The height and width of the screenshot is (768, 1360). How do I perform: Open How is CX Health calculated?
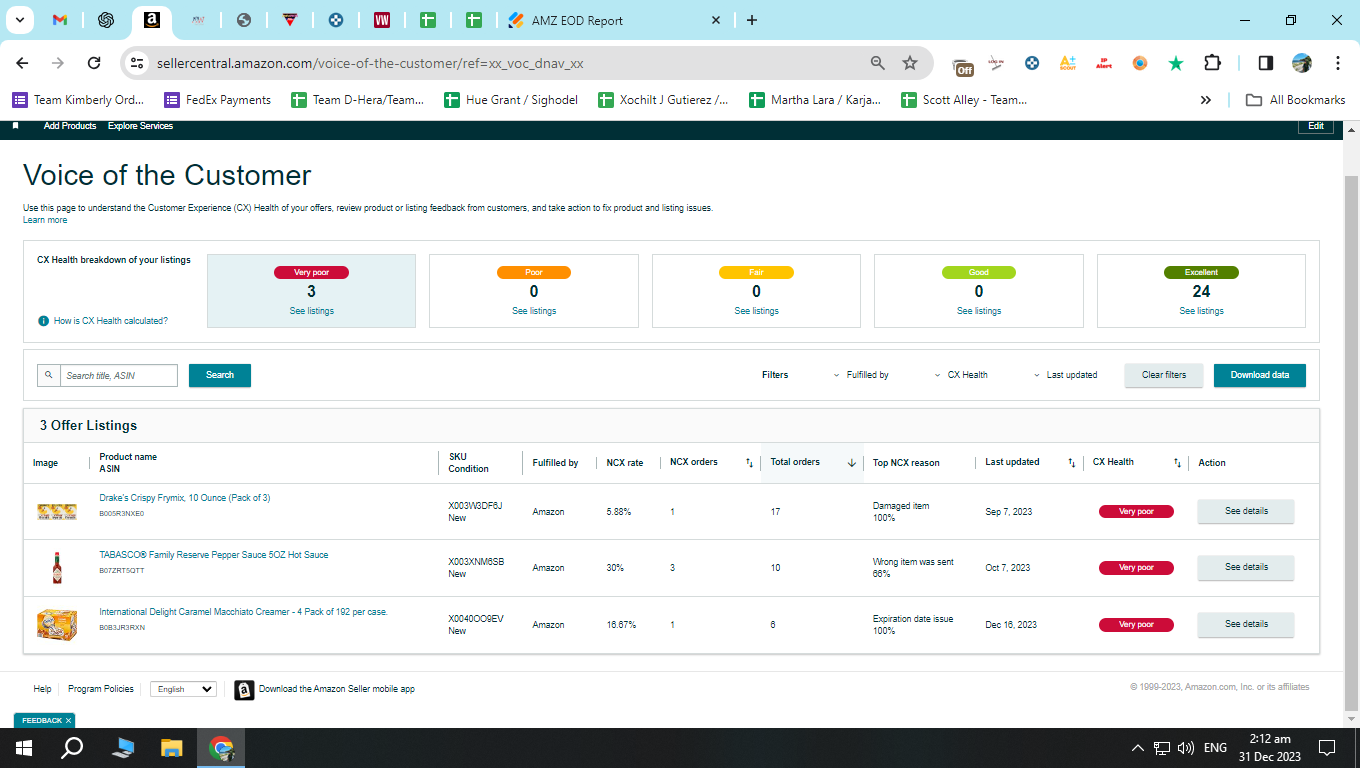111,321
